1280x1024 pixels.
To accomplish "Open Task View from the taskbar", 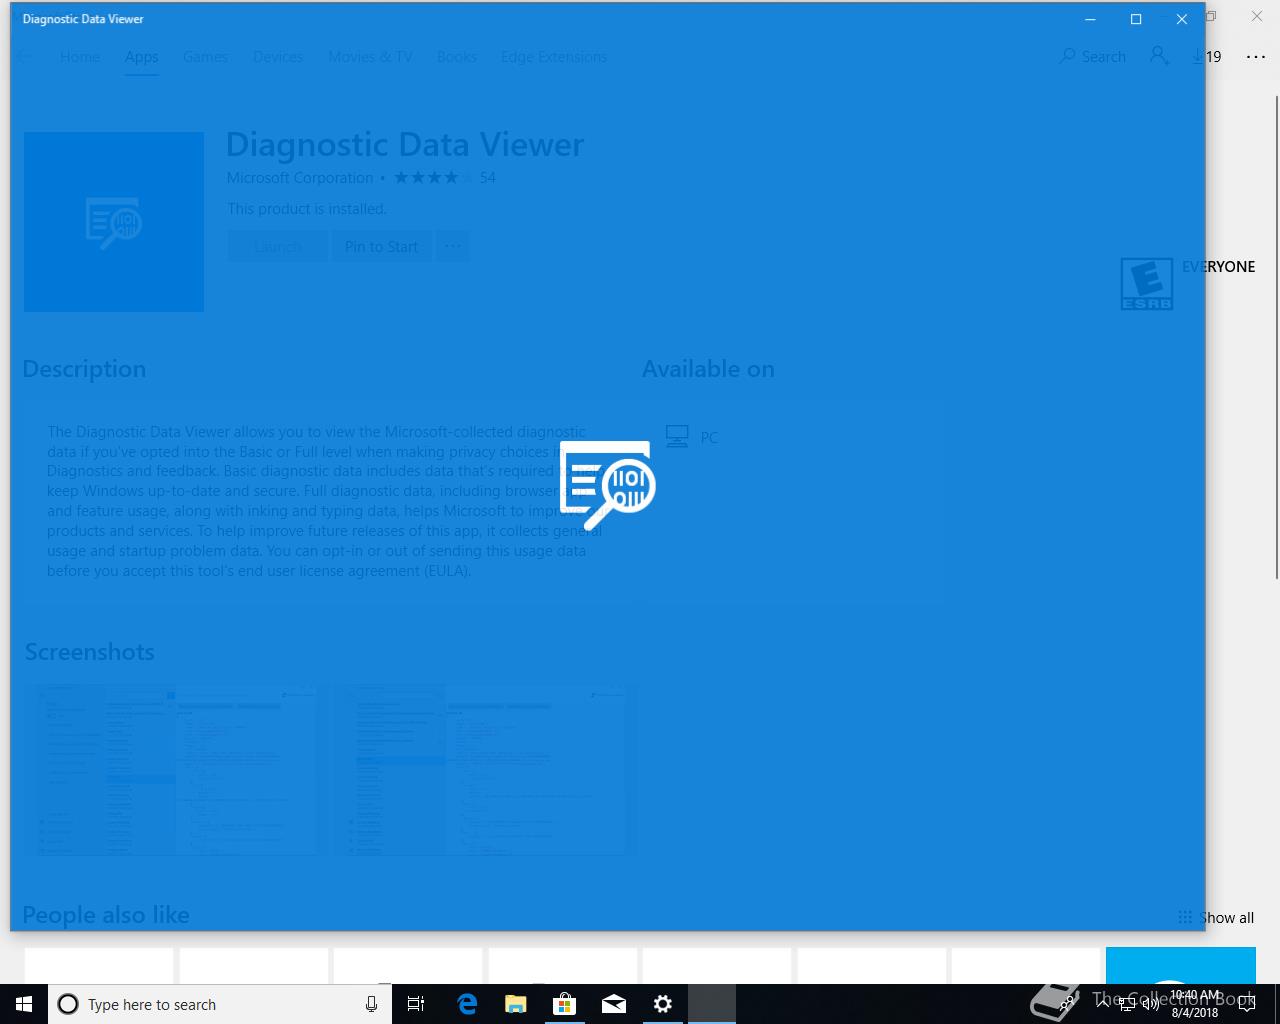I will [x=416, y=1004].
